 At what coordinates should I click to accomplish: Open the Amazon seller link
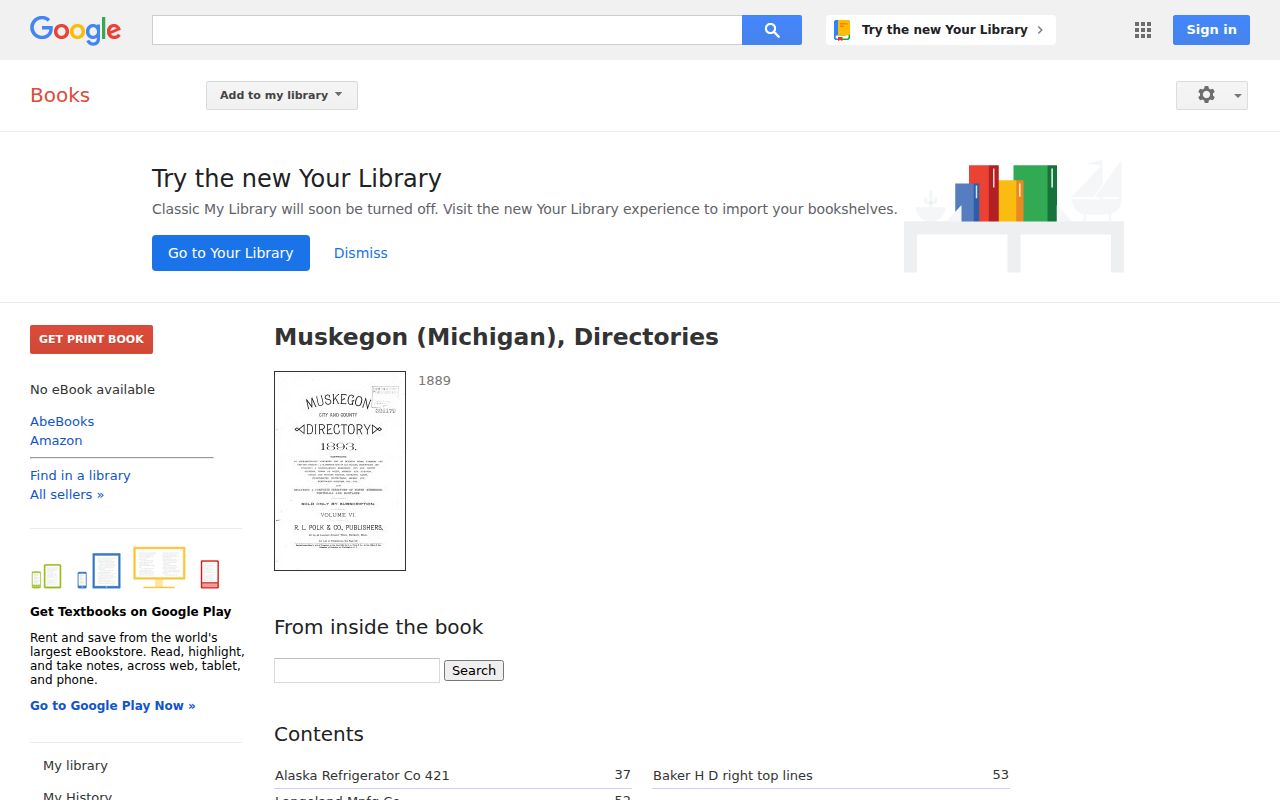[56, 440]
